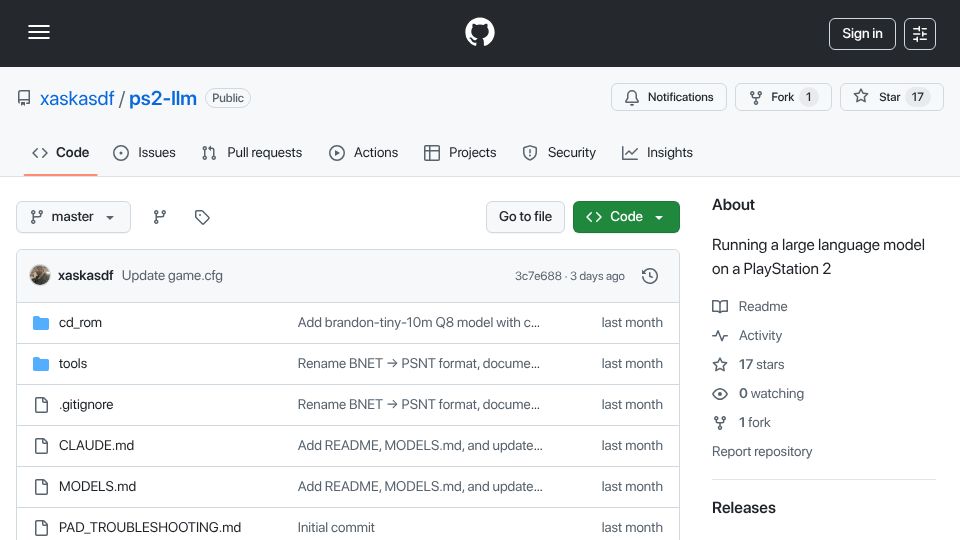Open the 0 watching link
The width and height of the screenshot is (960, 540).
771,394
